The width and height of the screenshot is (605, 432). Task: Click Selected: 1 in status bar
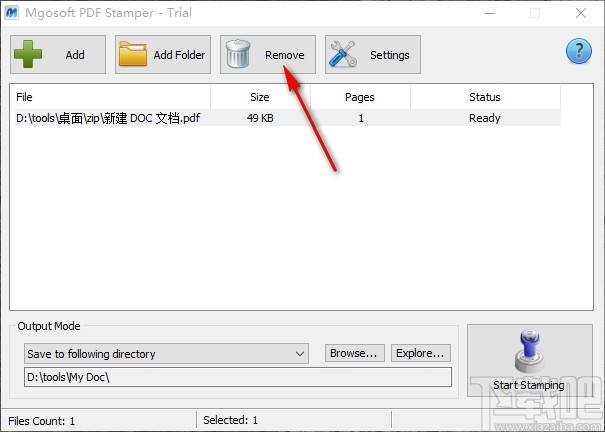pyautogui.click(x=230, y=420)
